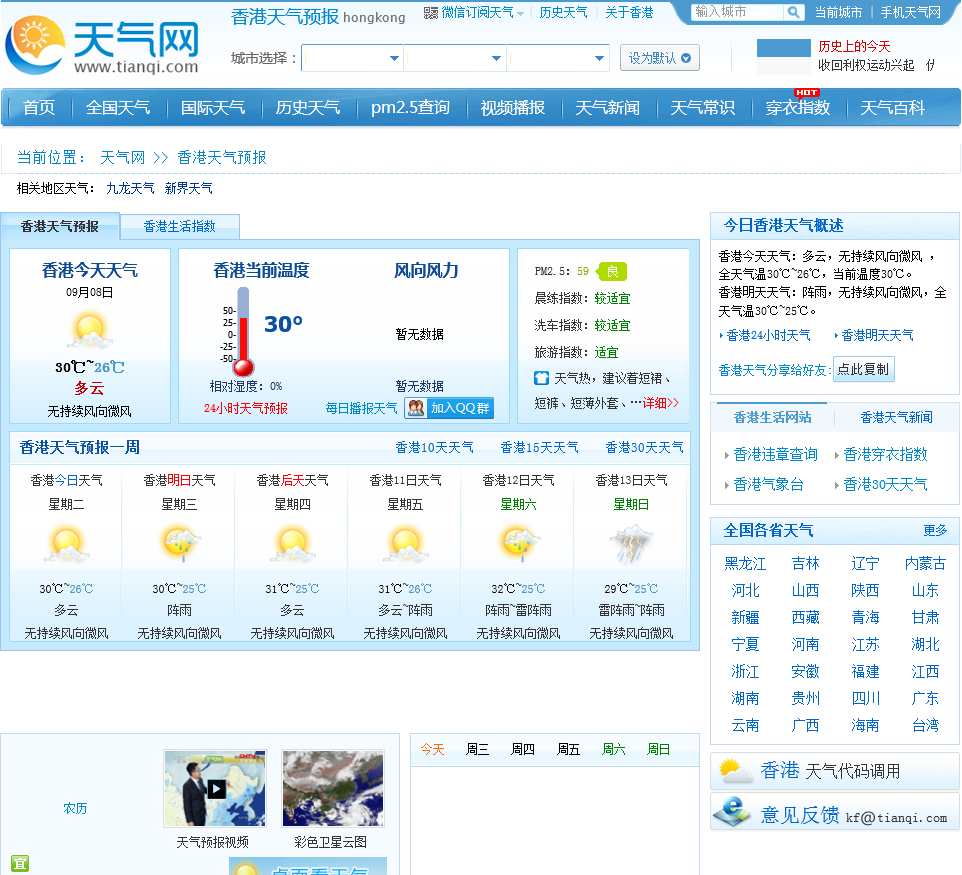This screenshot has height=875, width=962.
Task: Select the 周三 forecast tab
Action: tap(477, 749)
